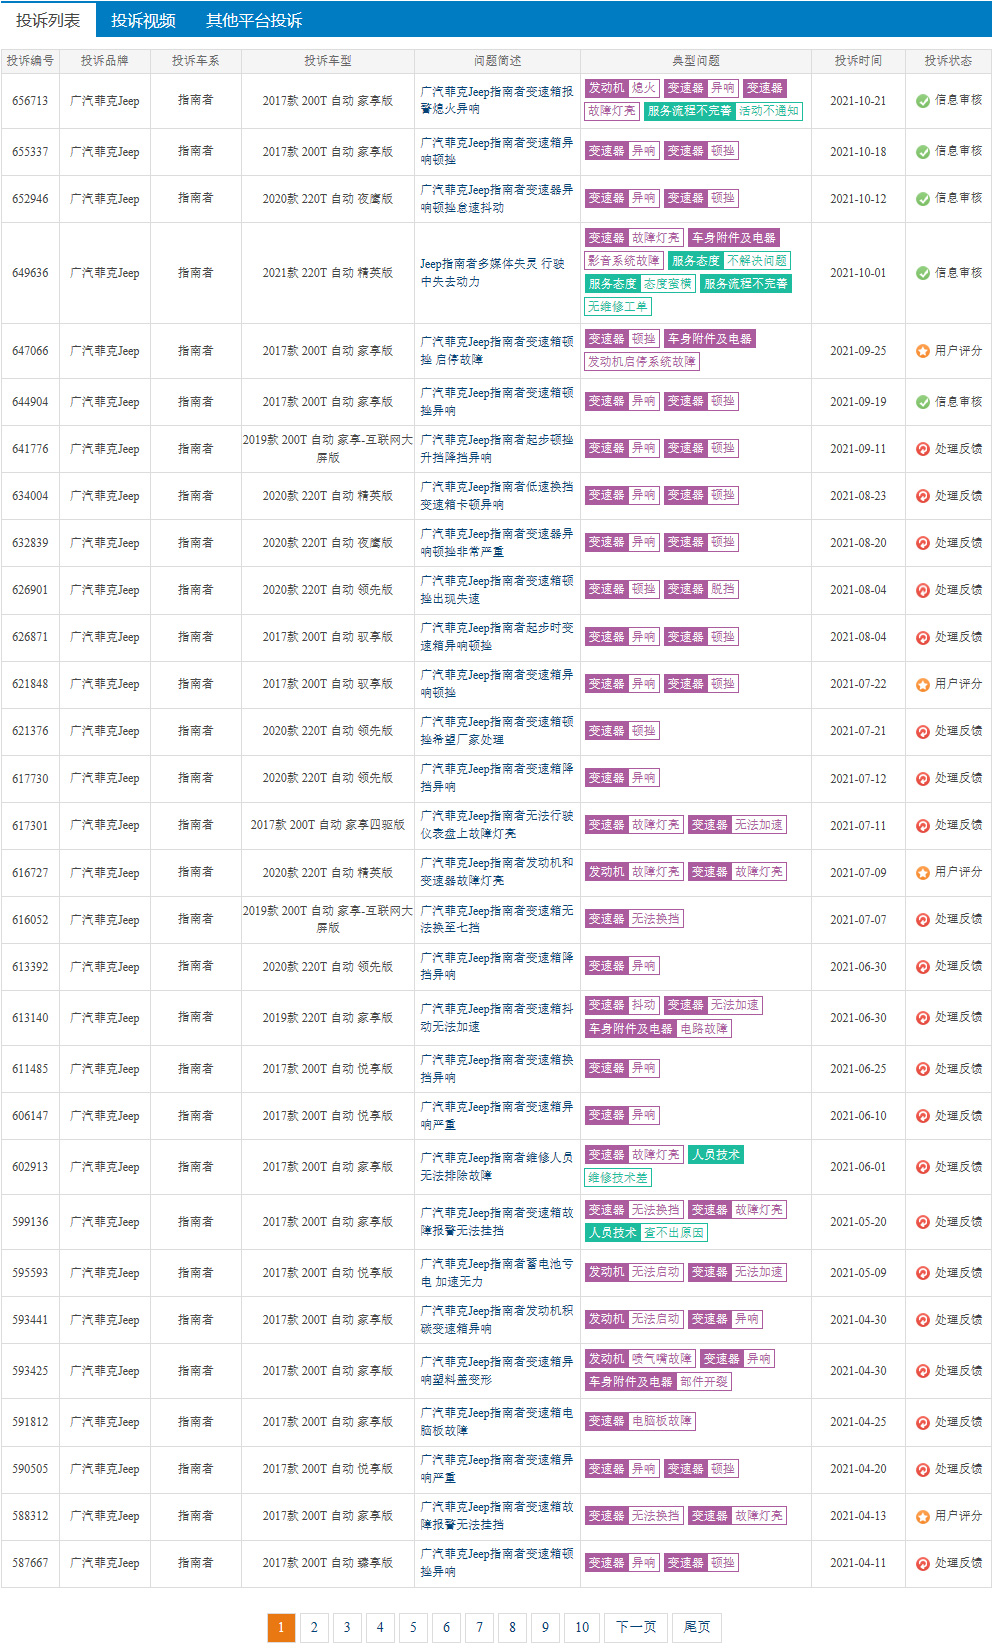Click the 典型问题 column header

click(x=696, y=61)
